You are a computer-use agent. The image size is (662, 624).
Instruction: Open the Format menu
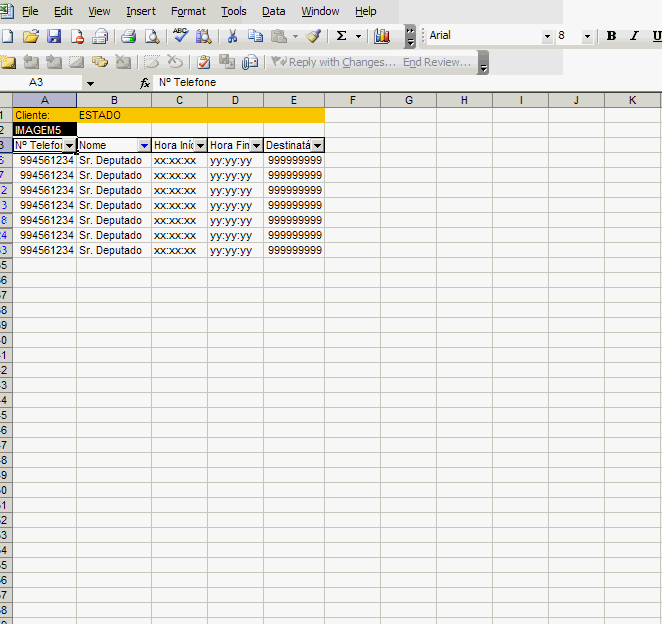pyautogui.click(x=188, y=11)
